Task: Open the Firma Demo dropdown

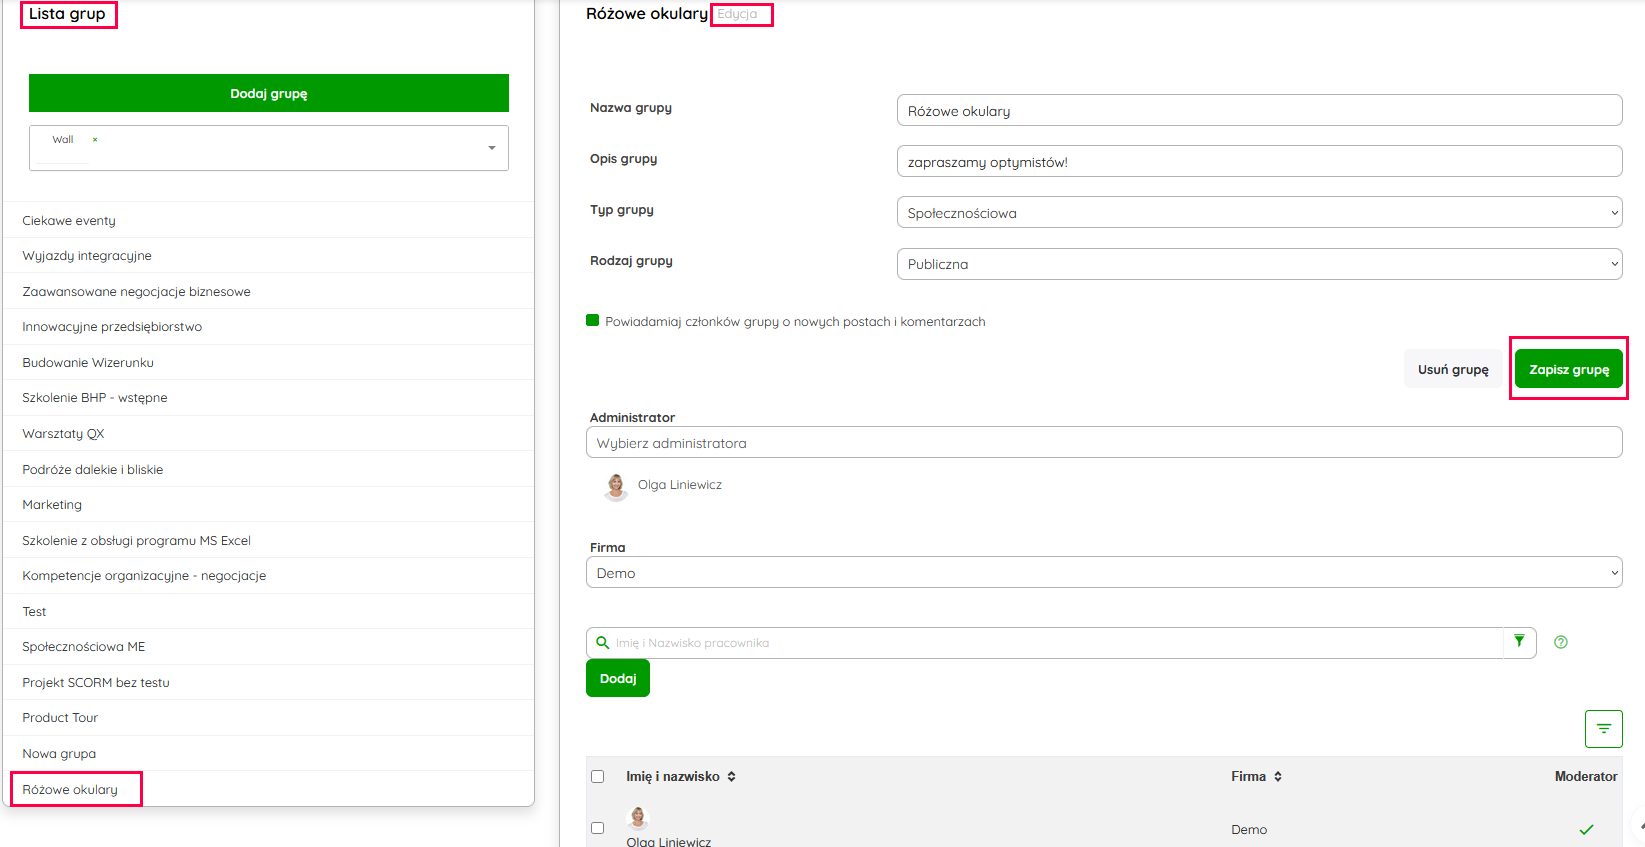Action: point(1103,573)
